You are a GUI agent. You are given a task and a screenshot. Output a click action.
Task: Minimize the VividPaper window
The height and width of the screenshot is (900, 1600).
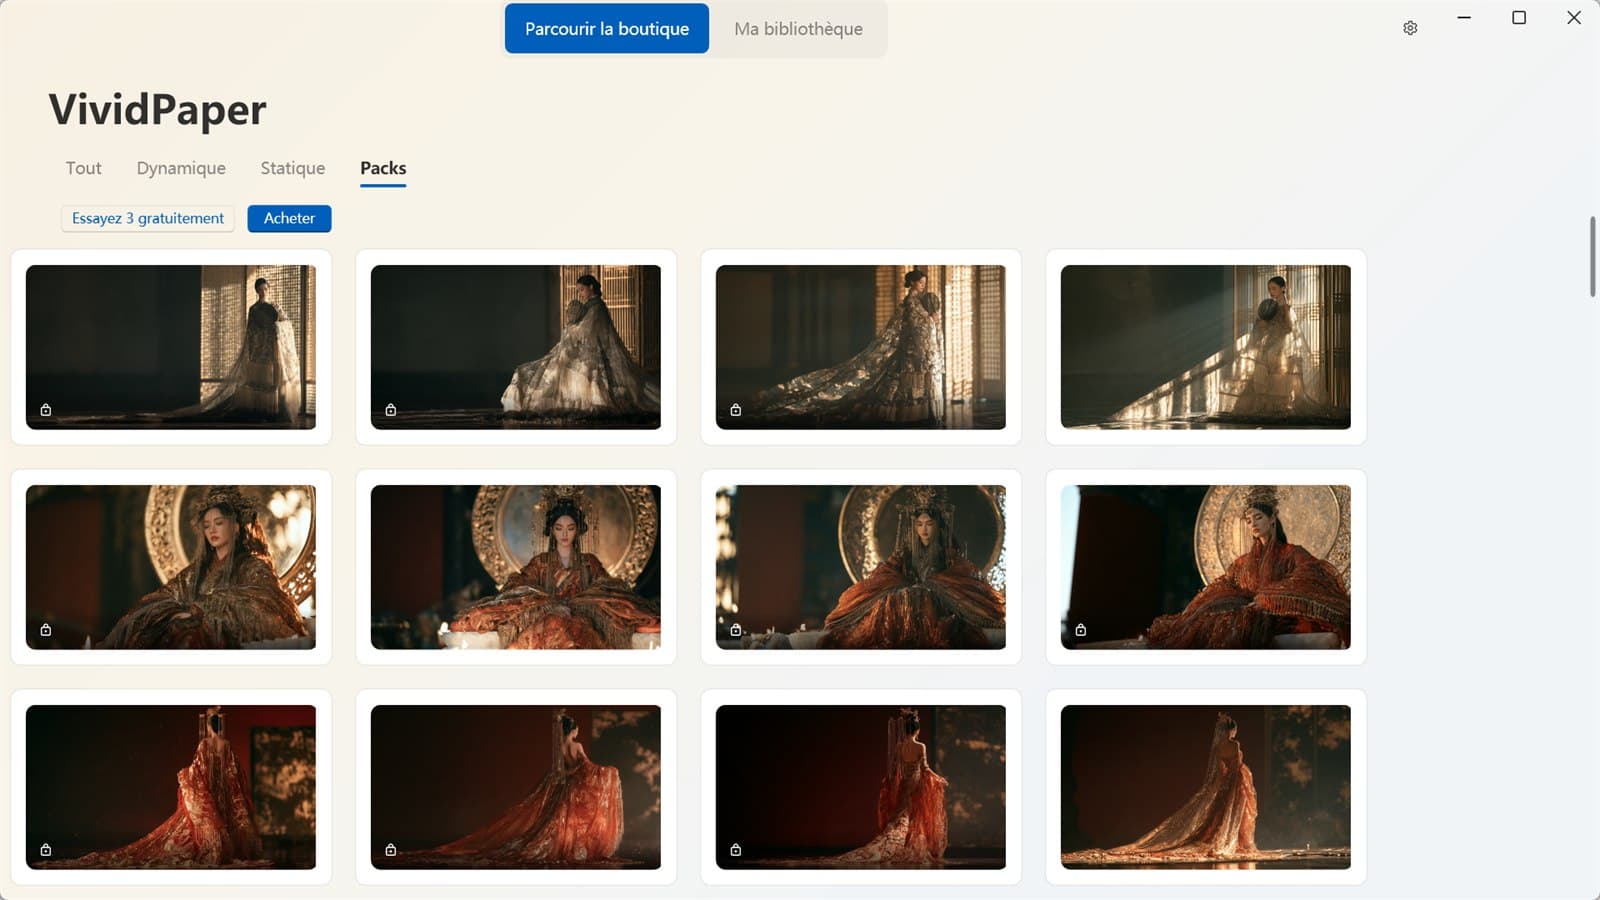pyautogui.click(x=1464, y=17)
